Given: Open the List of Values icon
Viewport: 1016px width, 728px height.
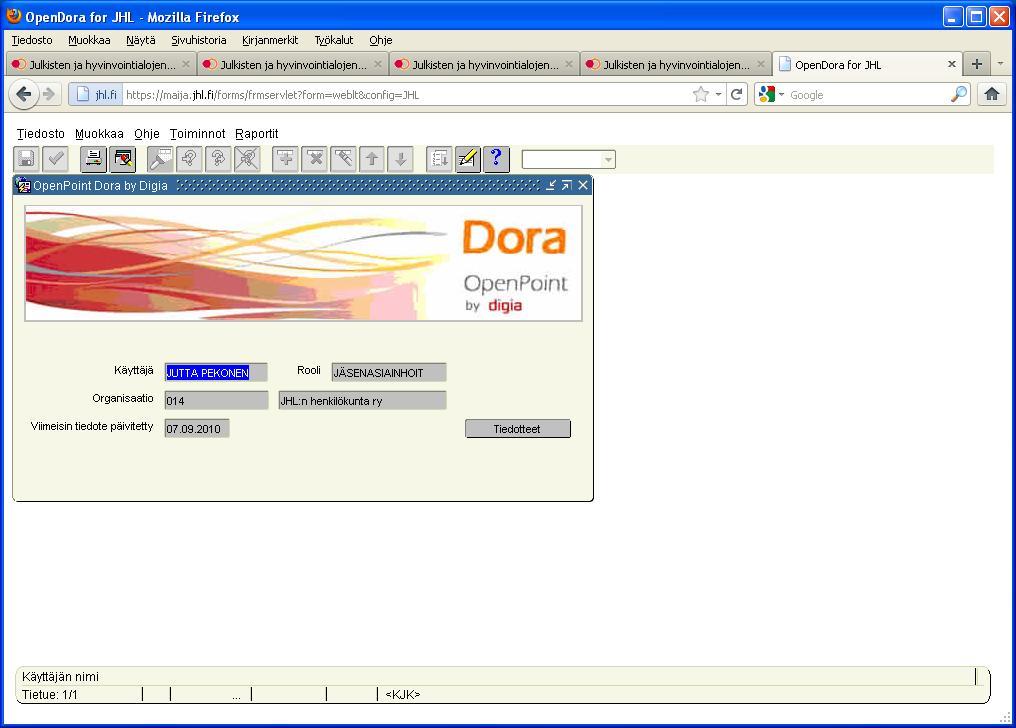Looking at the screenshot, I should click(x=439, y=159).
